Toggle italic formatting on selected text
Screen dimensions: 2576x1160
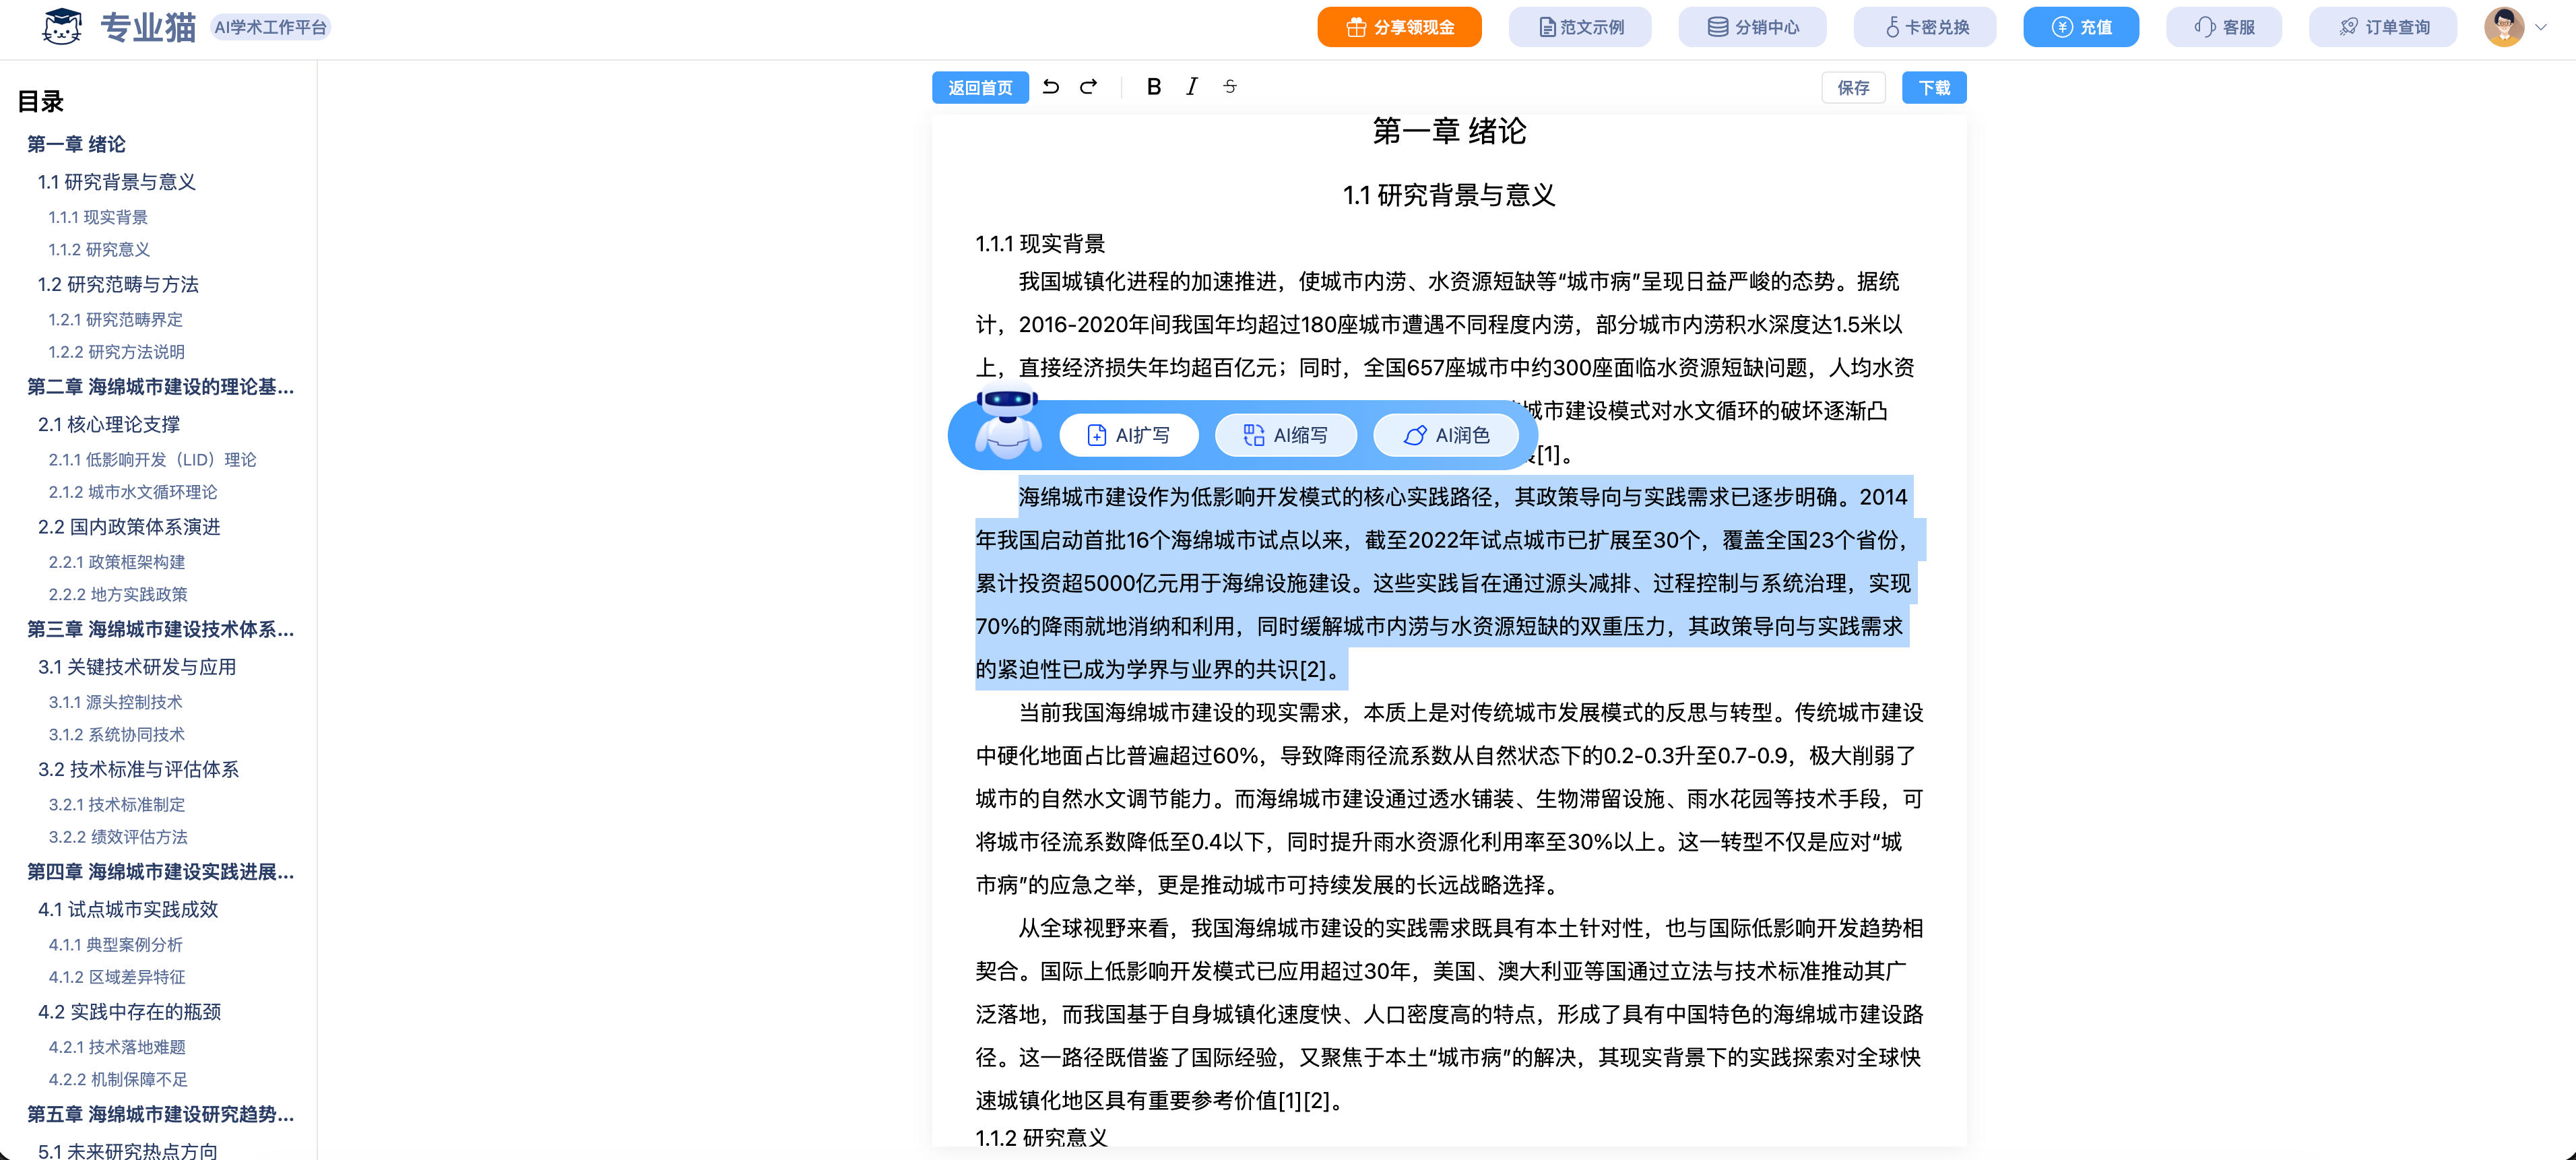[x=1191, y=87]
